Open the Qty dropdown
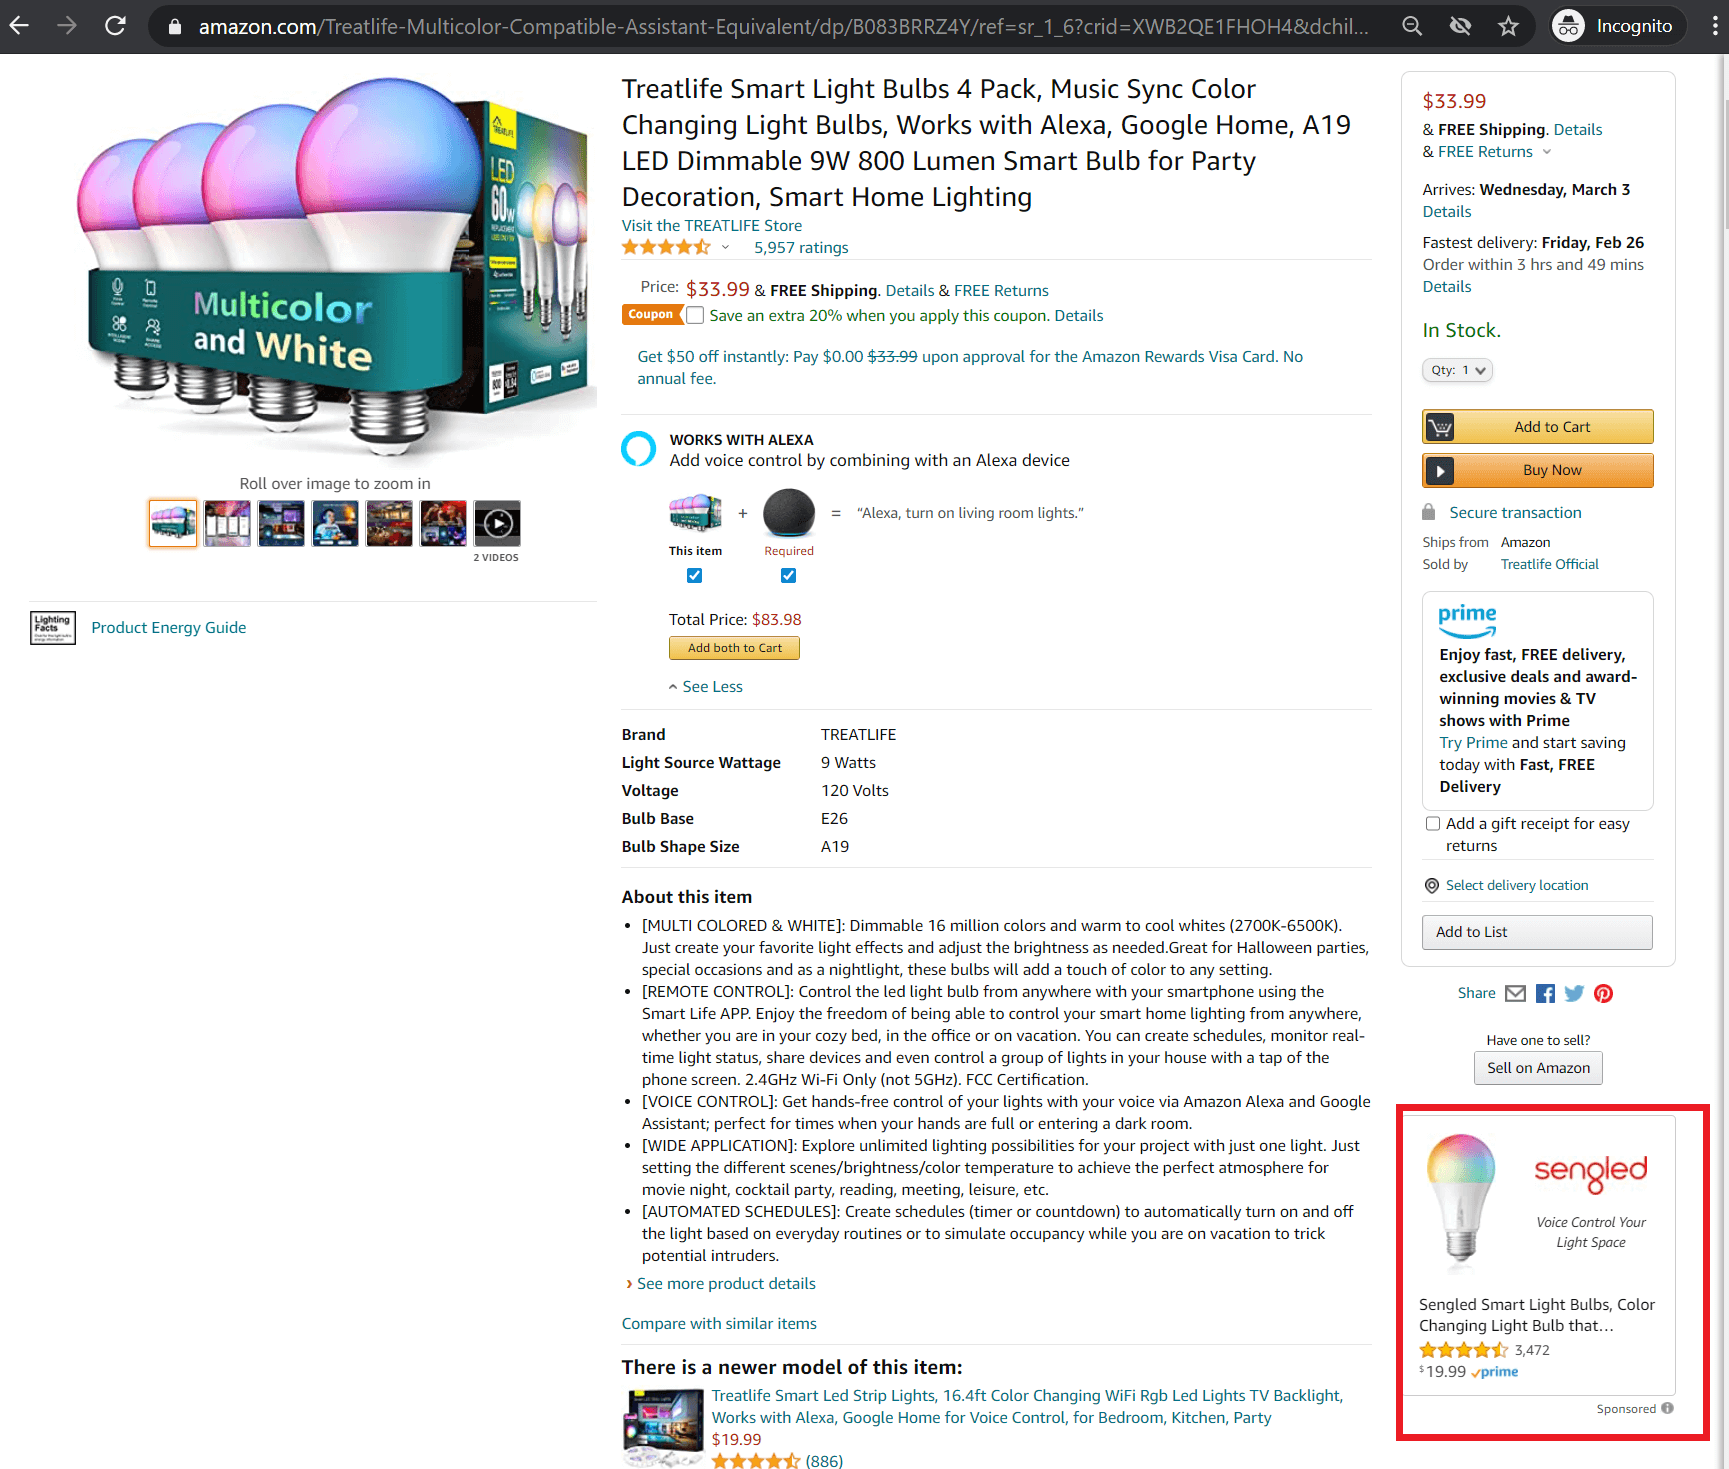1729x1469 pixels. (x=1457, y=370)
